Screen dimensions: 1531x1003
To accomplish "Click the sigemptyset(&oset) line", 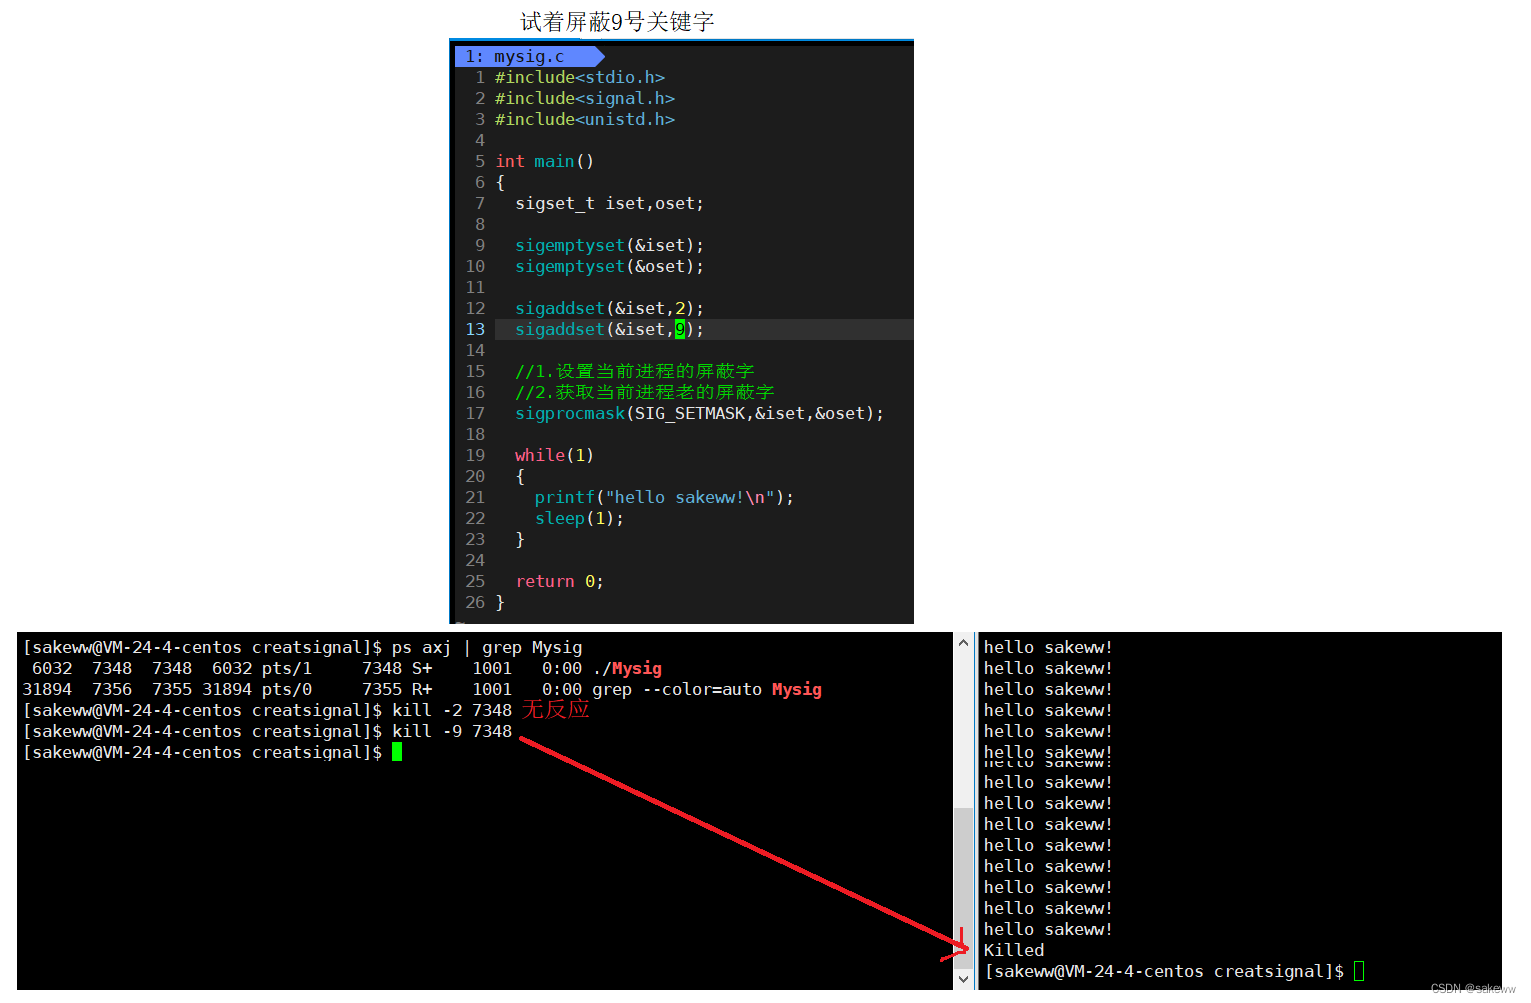I will (x=609, y=266).
